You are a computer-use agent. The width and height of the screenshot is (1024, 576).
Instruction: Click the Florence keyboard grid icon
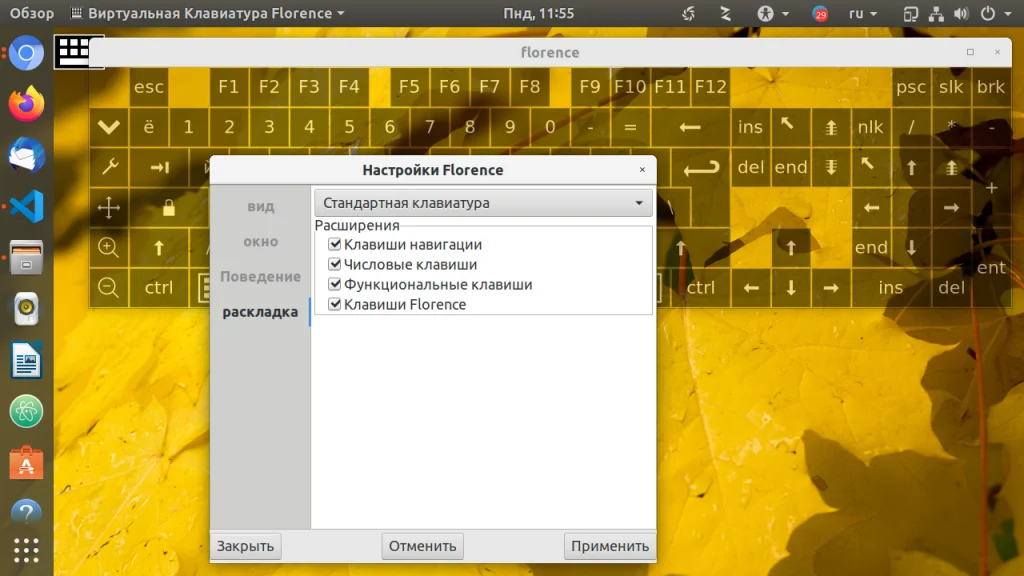coord(73,51)
